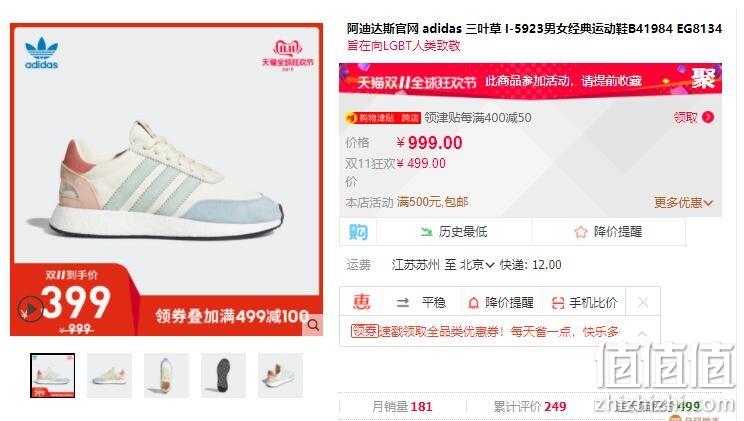Image resolution: width=744 pixels, height=421 pixels.
Task: Open 历史最低 price history
Action: click(454, 232)
